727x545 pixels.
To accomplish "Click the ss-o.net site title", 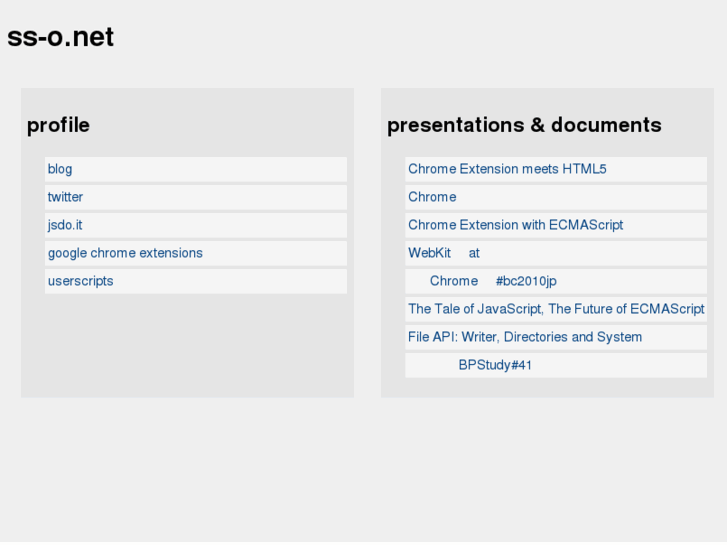I will tap(61, 37).
